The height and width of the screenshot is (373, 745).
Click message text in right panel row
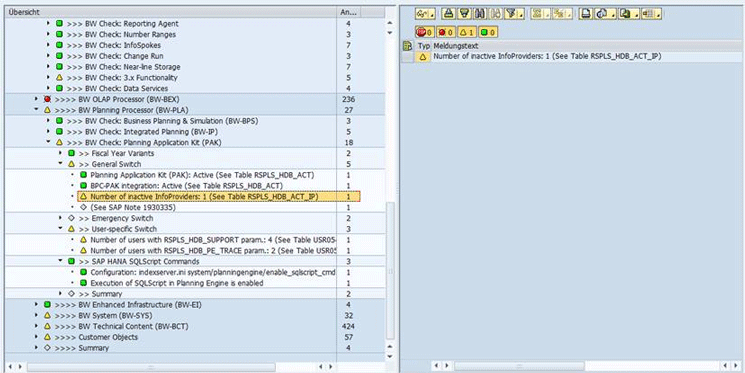coord(547,57)
